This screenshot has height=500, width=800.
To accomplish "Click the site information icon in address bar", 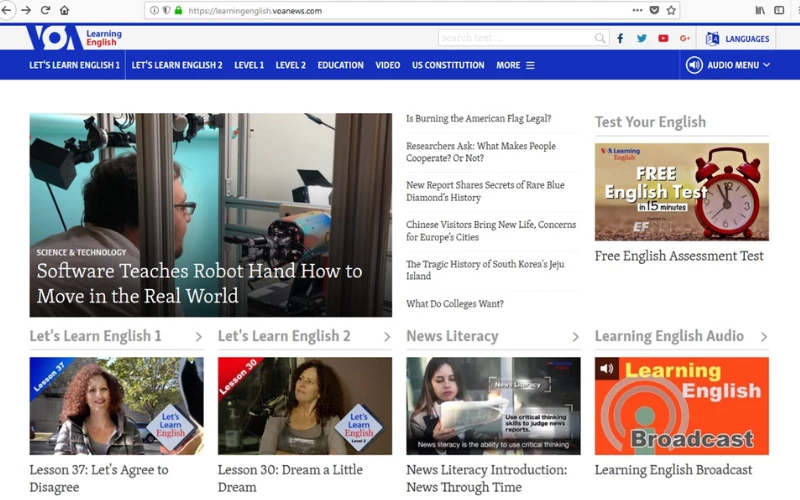I will tap(154, 10).
